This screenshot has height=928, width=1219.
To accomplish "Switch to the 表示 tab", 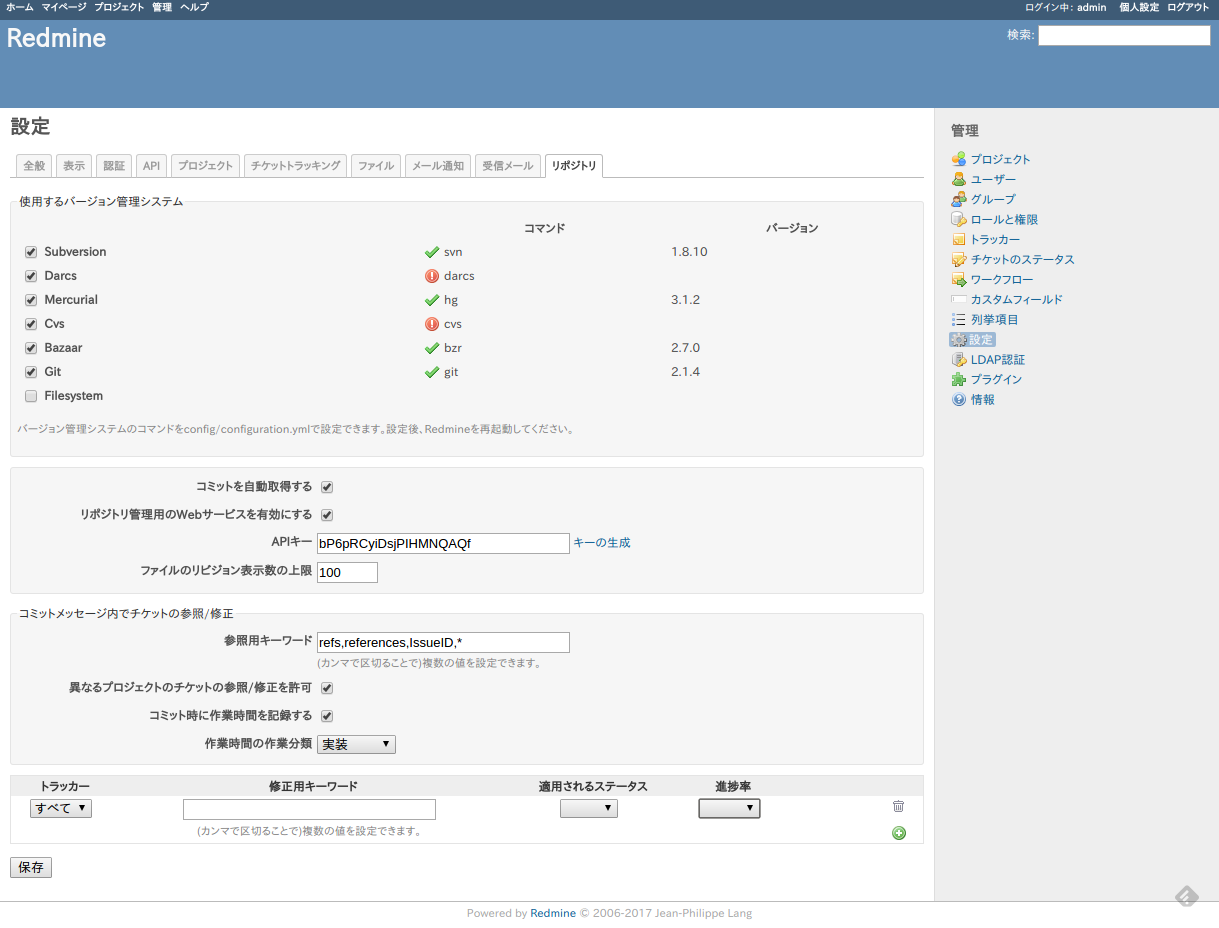I will coord(74,166).
